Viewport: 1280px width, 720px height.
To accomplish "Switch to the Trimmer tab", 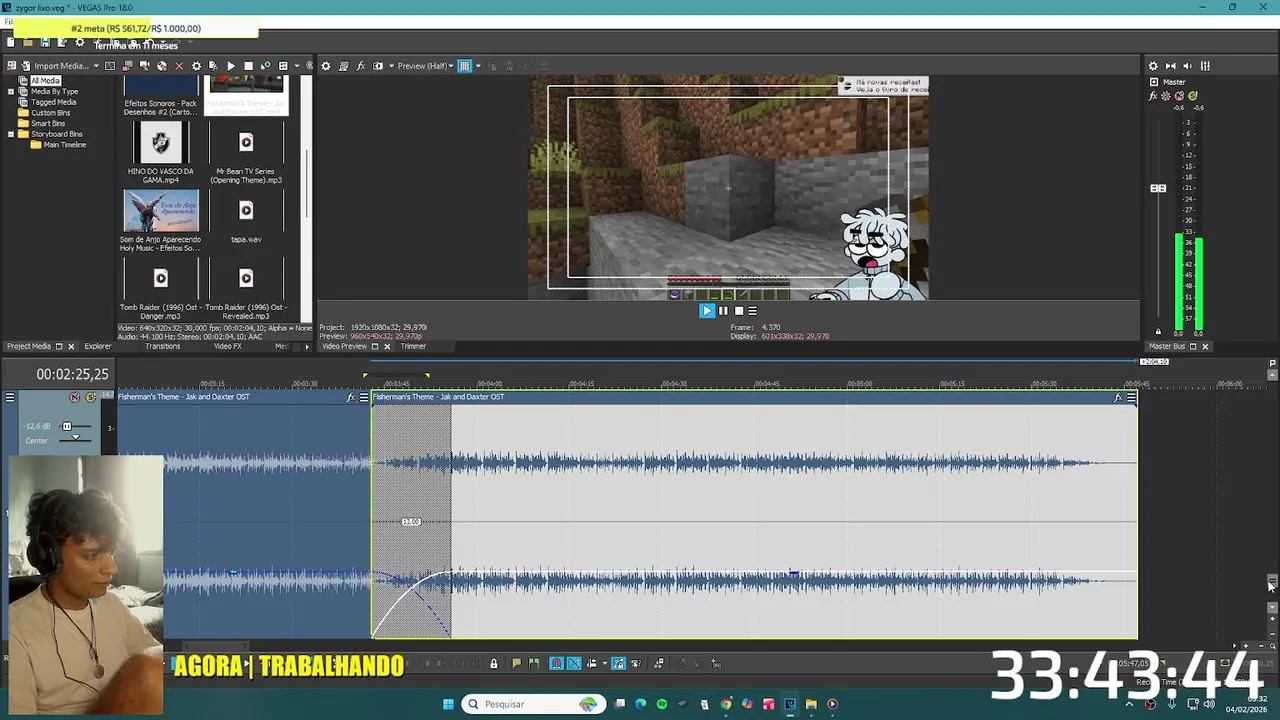I will click(413, 346).
